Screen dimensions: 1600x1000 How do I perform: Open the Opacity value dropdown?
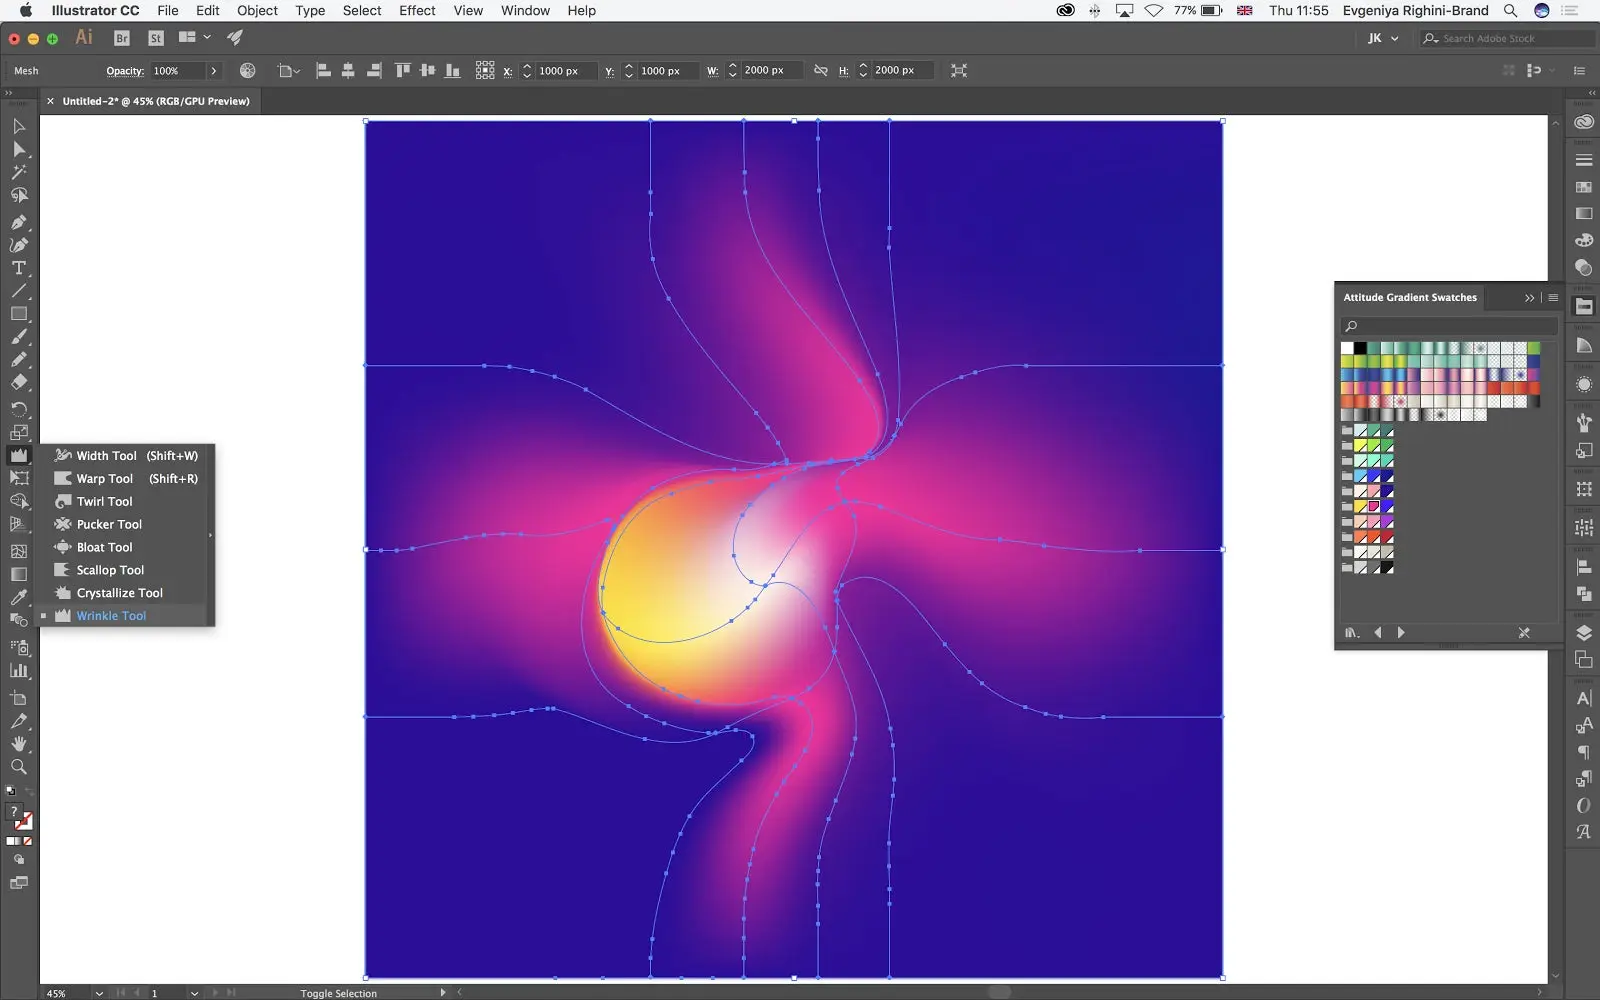tap(214, 70)
